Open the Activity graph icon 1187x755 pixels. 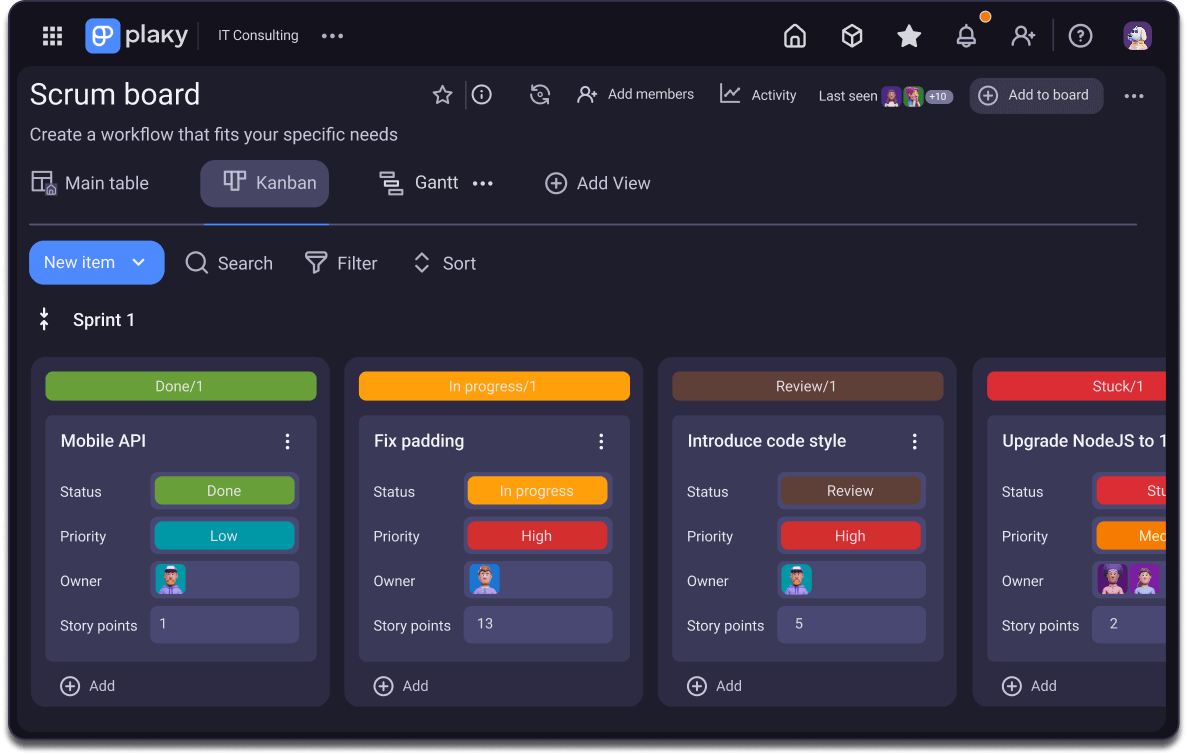click(x=733, y=93)
